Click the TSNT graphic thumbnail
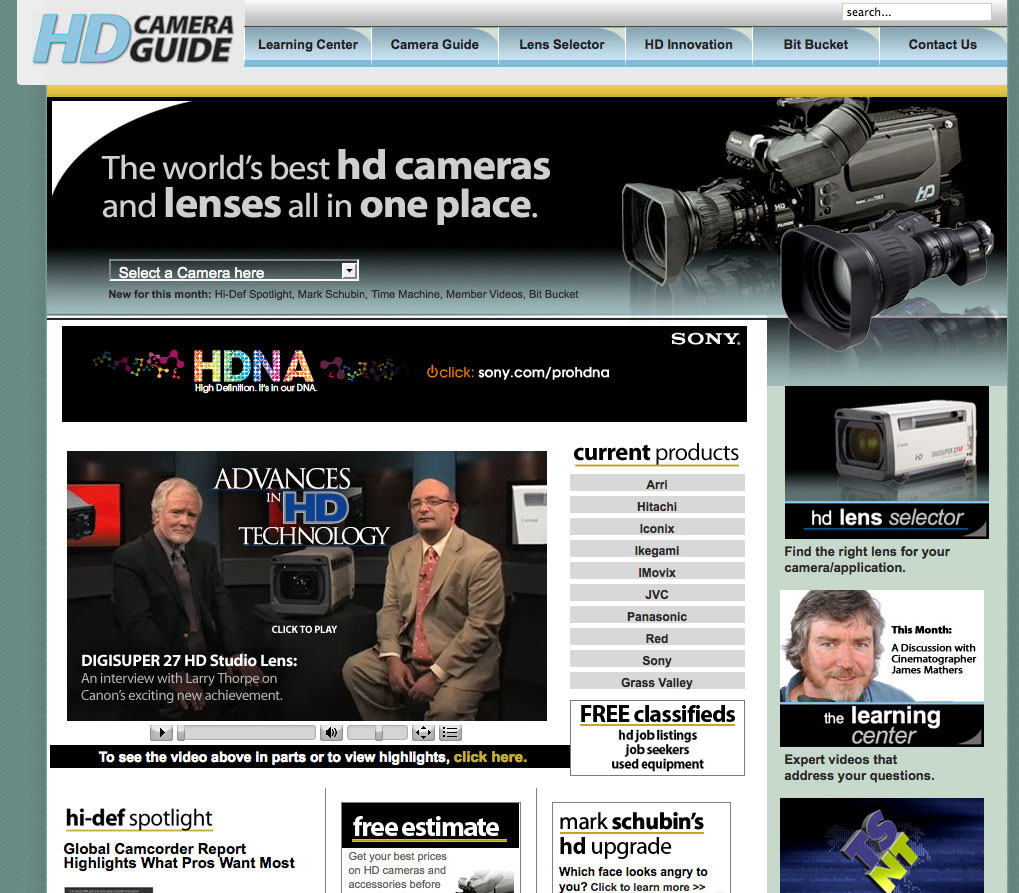 pyautogui.click(x=882, y=846)
